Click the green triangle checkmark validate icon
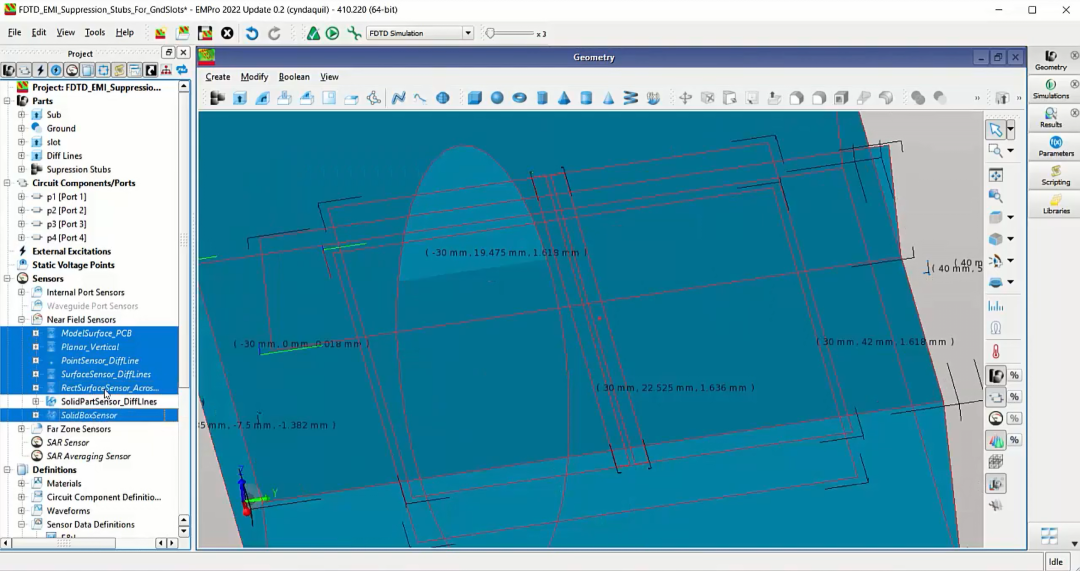The height and width of the screenshot is (571, 1080). [313, 33]
